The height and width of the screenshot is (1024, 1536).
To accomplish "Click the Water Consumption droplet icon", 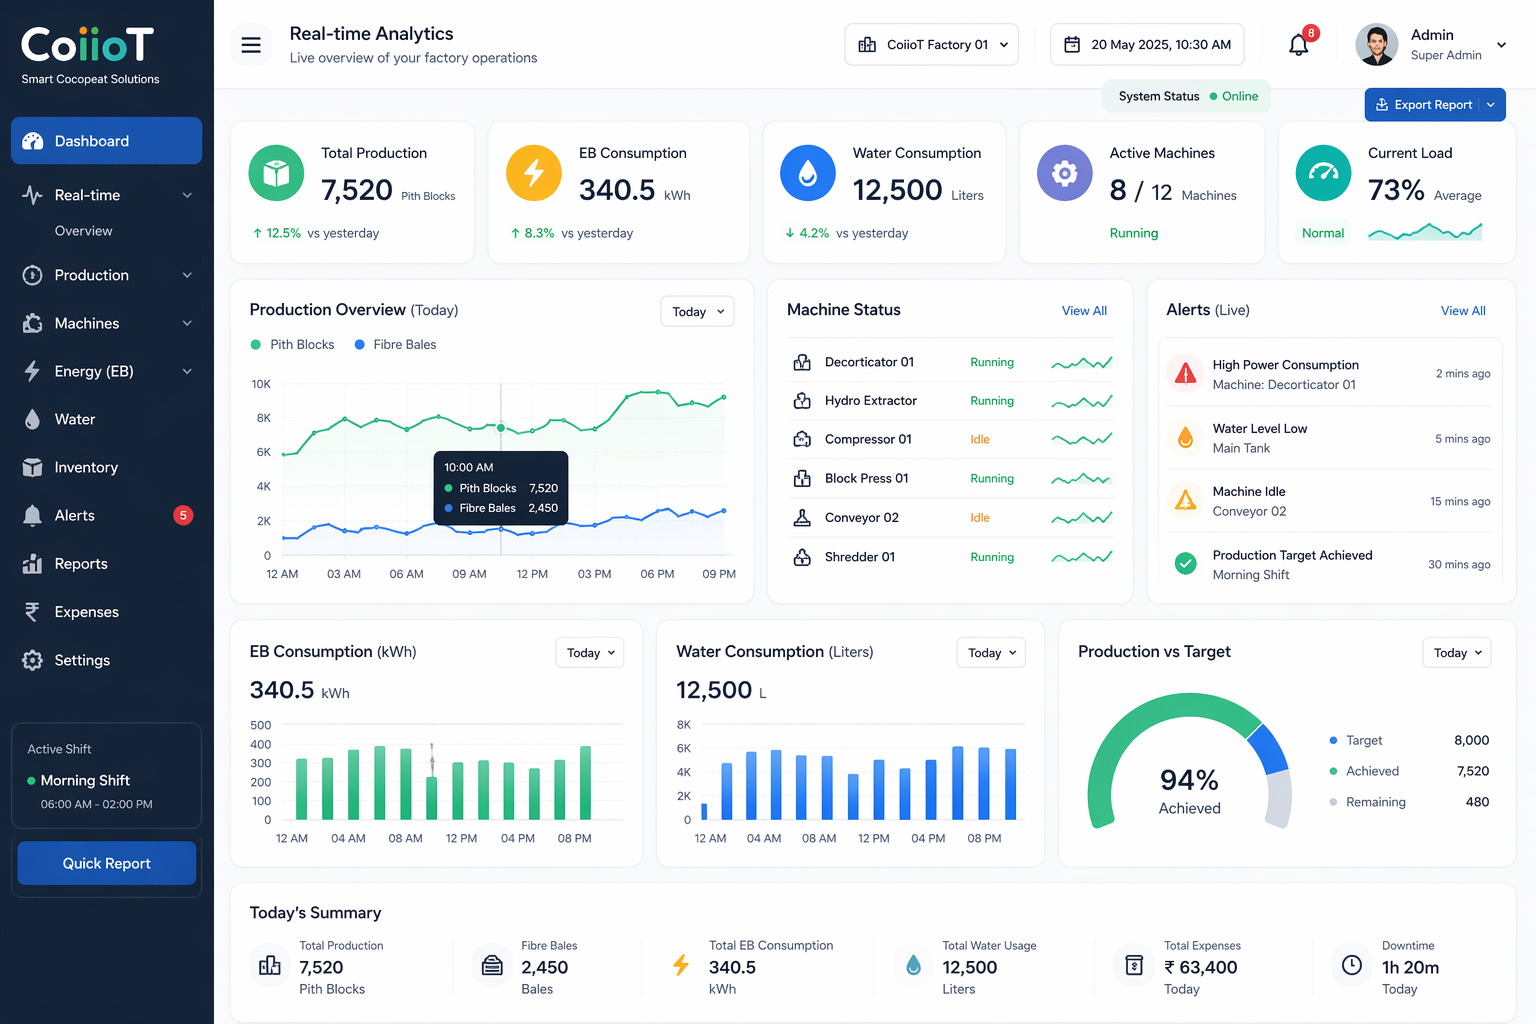I will coord(808,173).
